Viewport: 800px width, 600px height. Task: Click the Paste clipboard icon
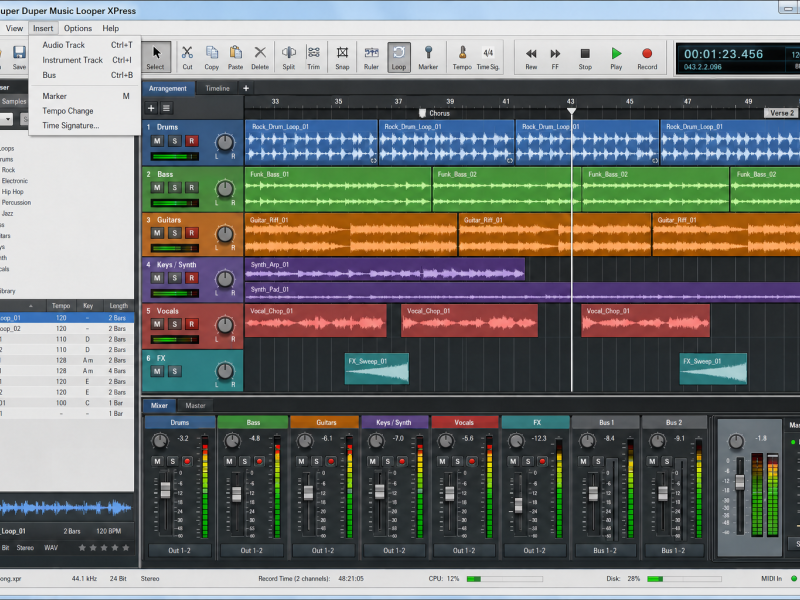(x=235, y=58)
